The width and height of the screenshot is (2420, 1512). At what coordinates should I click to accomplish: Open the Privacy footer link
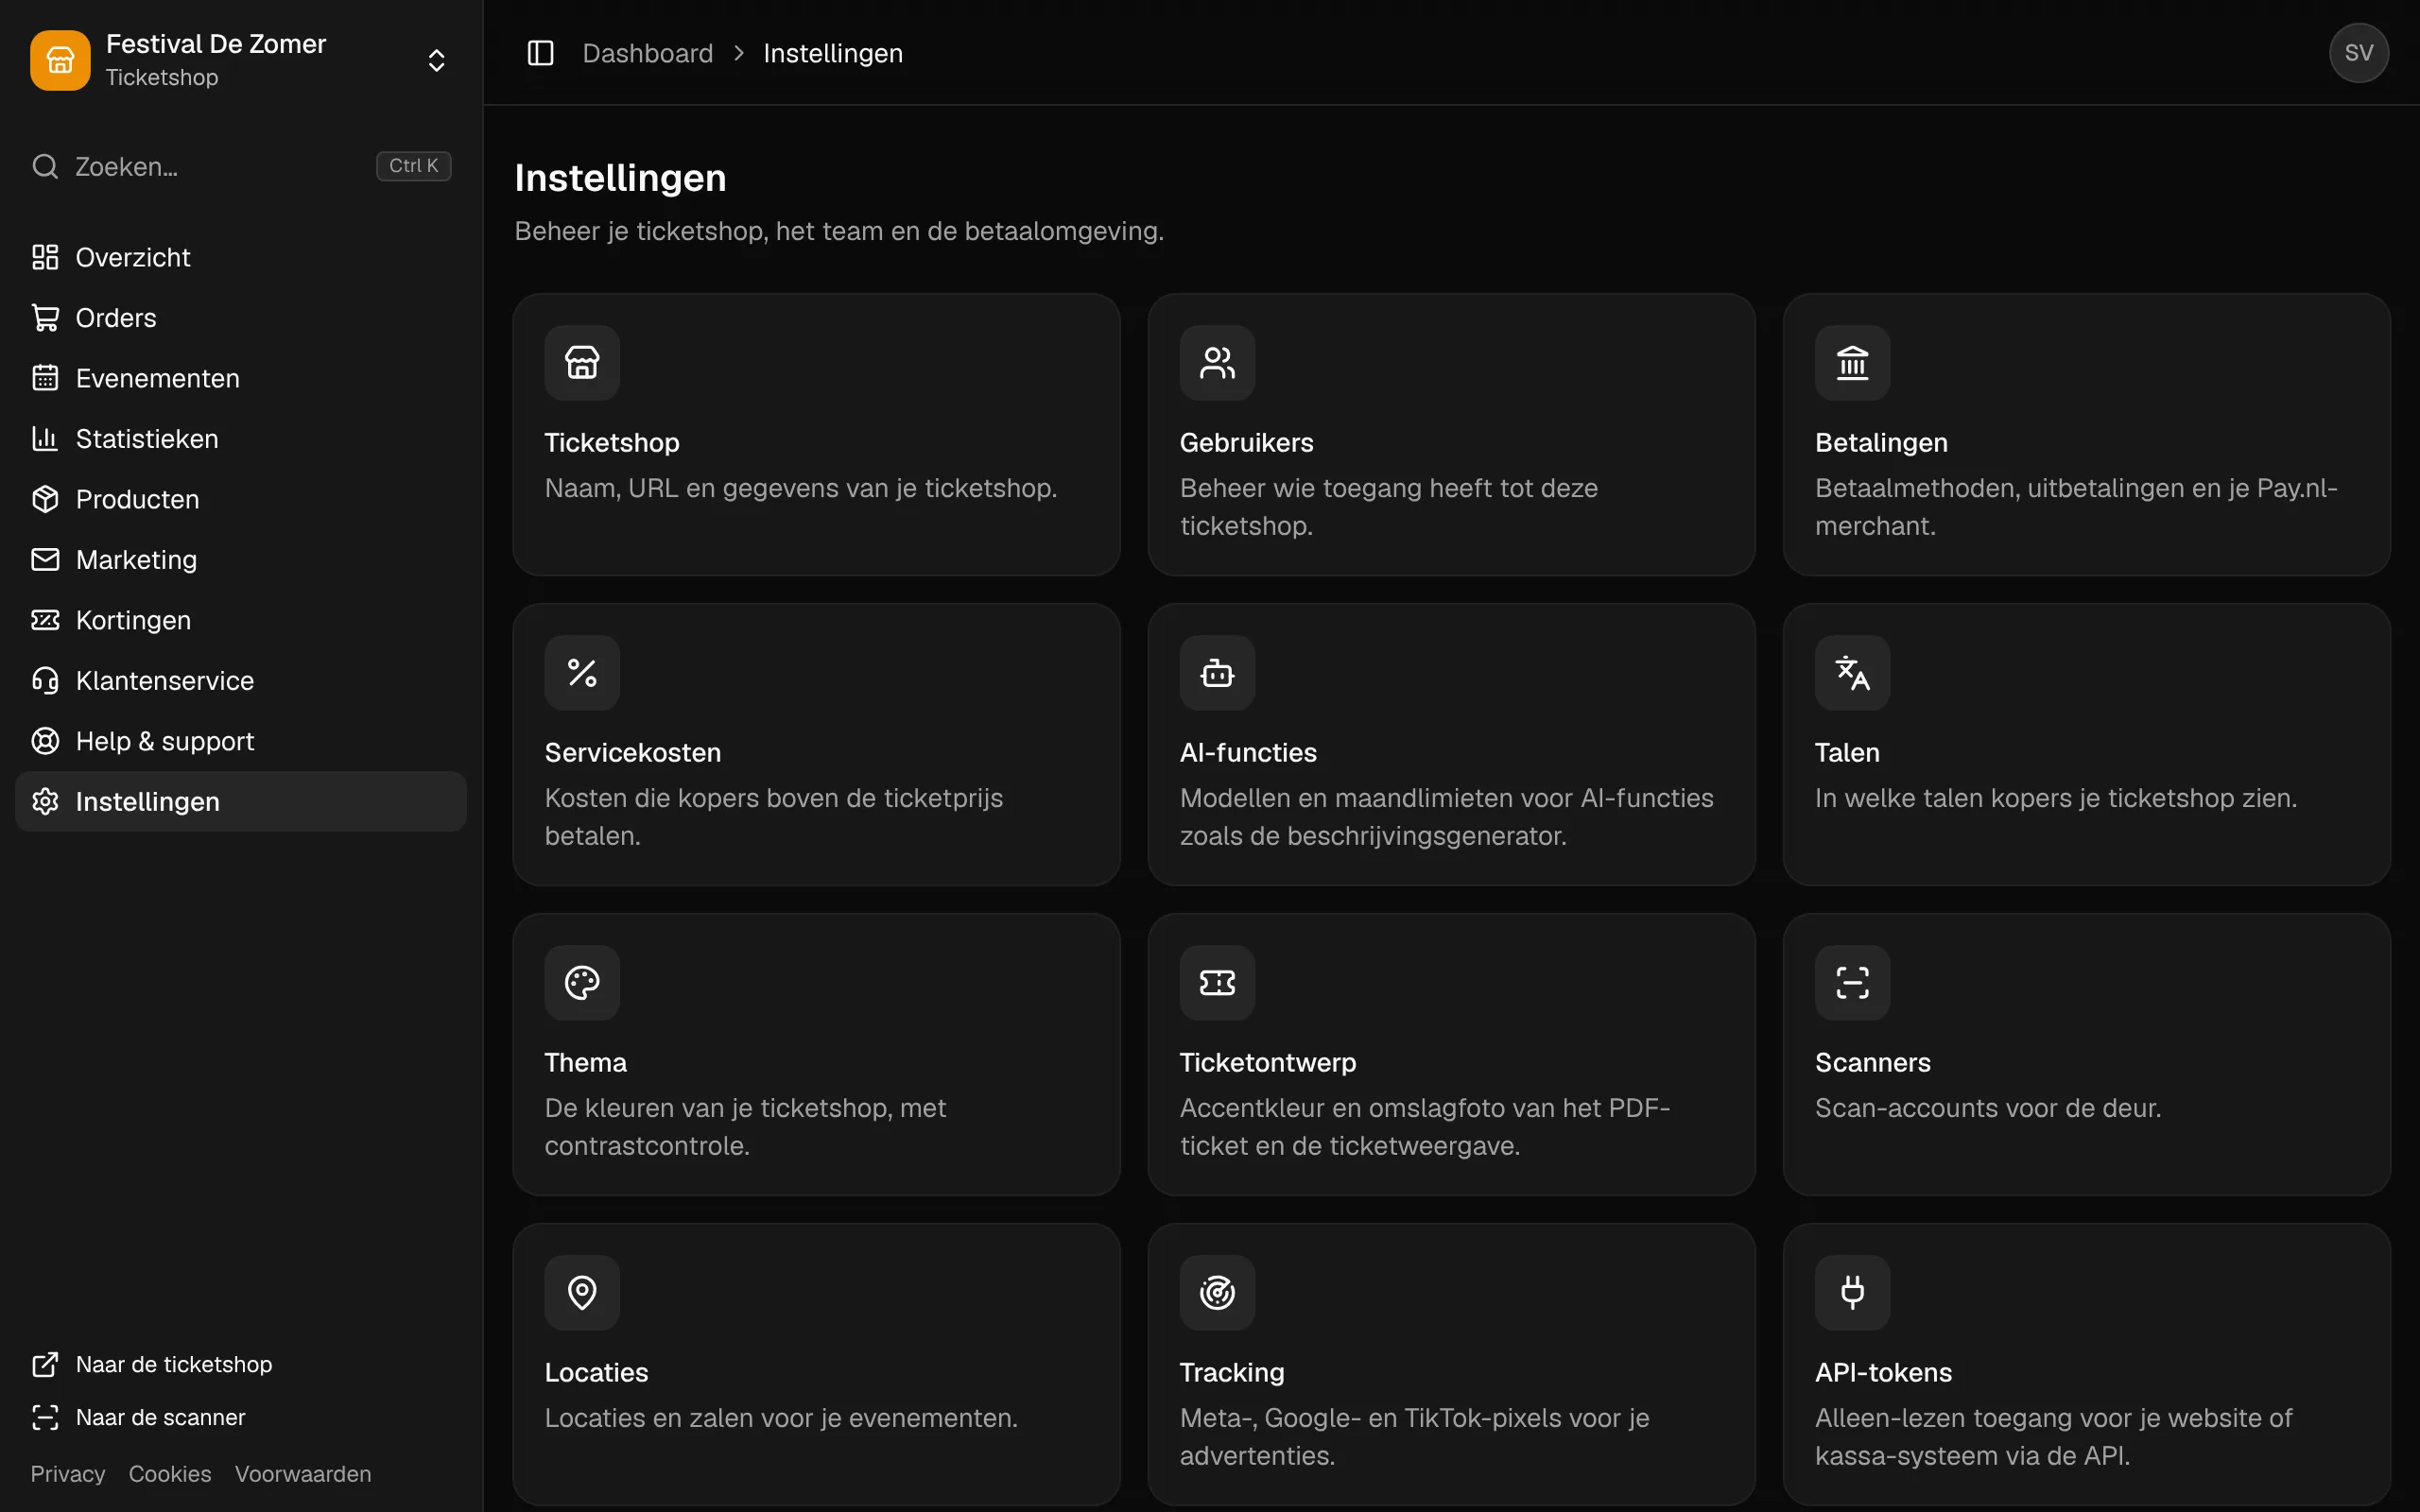click(x=68, y=1474)
